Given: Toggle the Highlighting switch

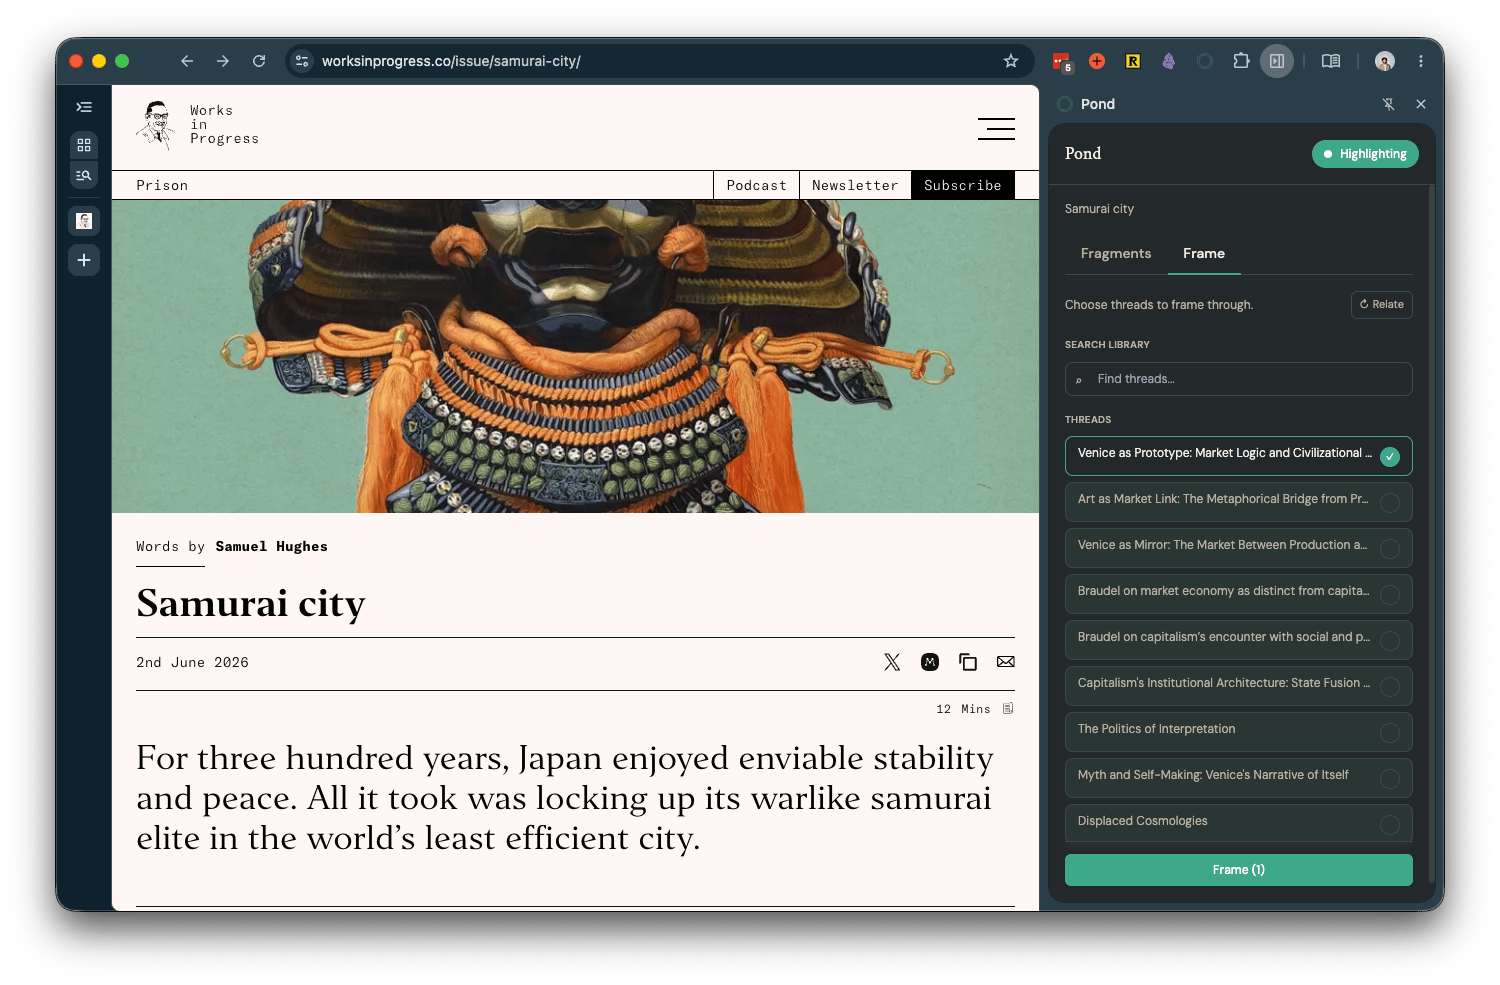Looking at the screenshot, I should [1365, 154].
